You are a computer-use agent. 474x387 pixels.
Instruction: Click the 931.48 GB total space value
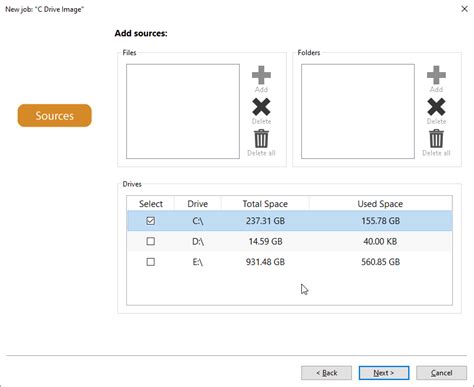pos(265,262)
